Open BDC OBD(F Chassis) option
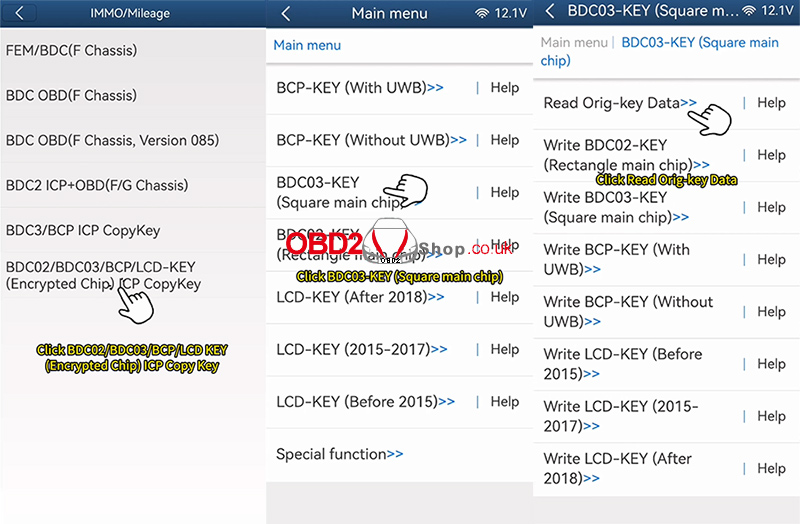 (x=133, y=95)
